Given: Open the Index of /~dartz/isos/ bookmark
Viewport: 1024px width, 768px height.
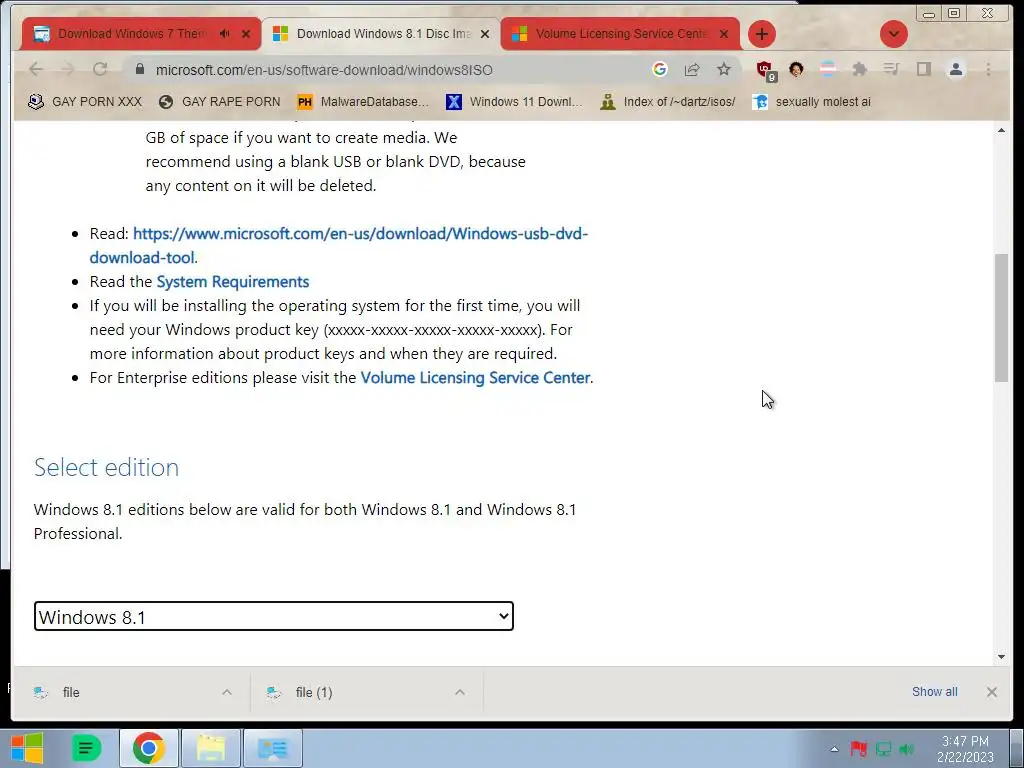Looking at the screenshot, I should (x=668, y=102).
